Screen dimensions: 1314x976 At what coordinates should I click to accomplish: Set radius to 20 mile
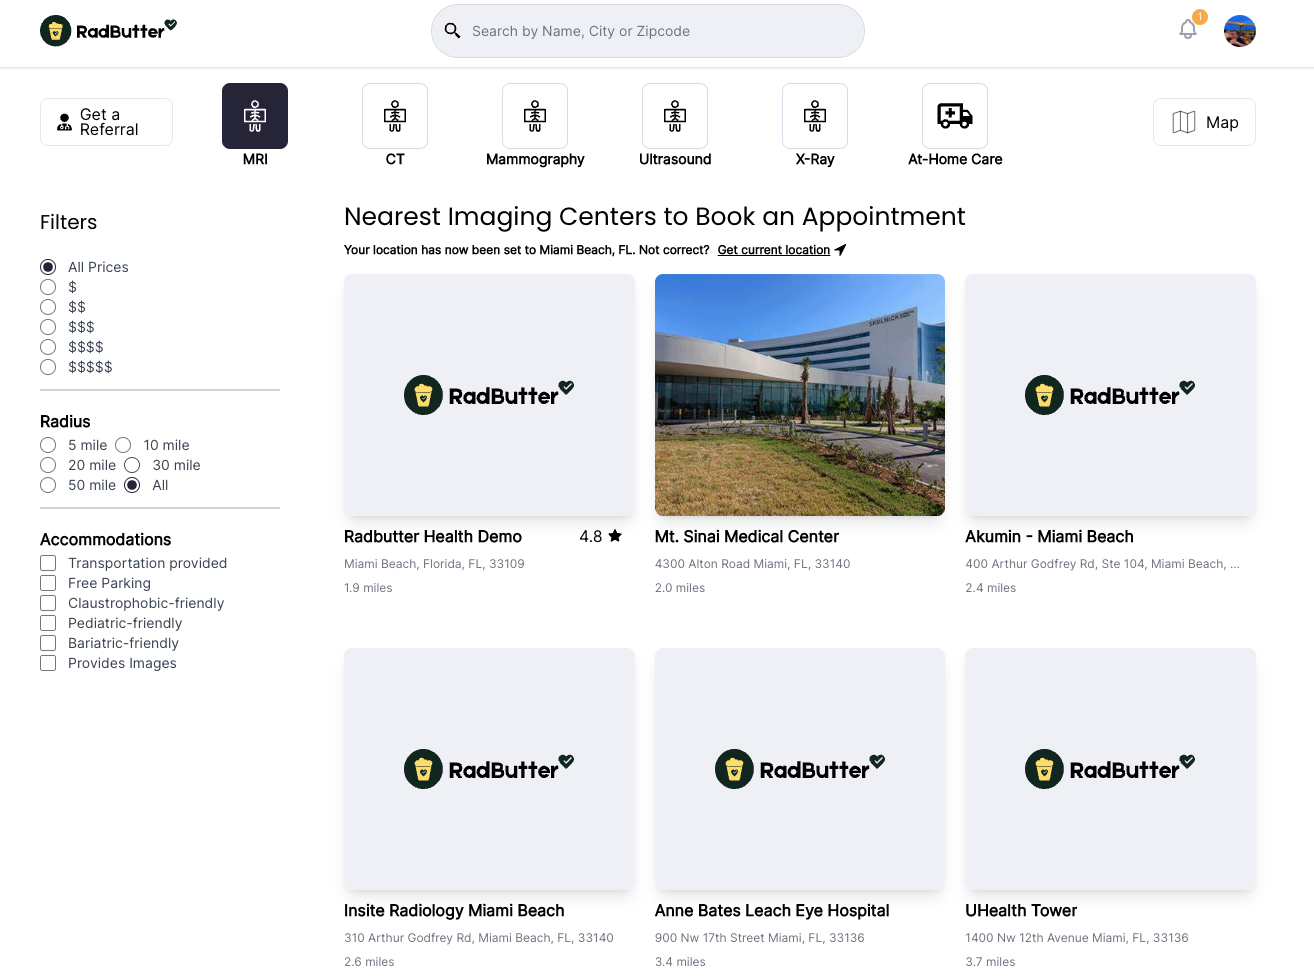click(x=48, y=465)
